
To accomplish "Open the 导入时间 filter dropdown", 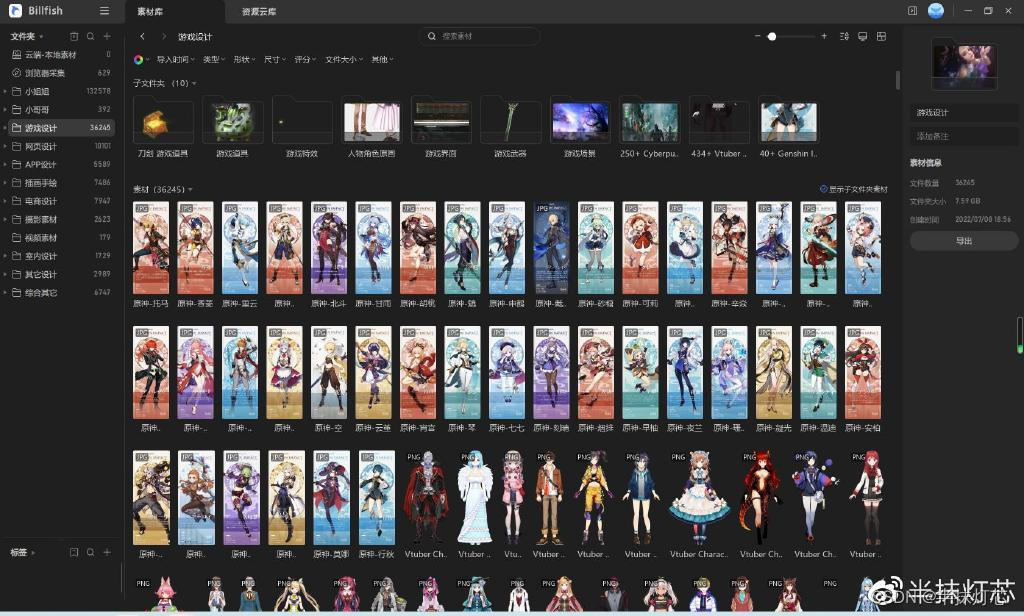I will (x=176, y=59).
